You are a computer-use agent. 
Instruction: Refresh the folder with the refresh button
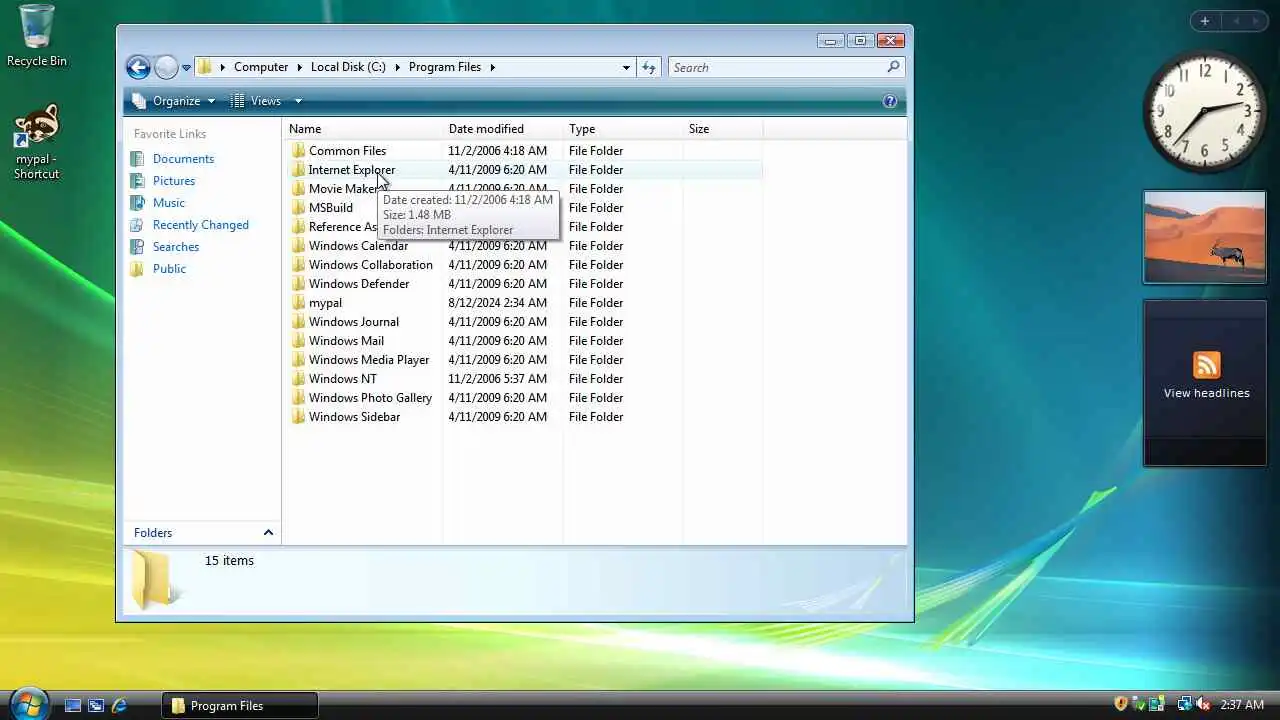click(x=649, y=67)
